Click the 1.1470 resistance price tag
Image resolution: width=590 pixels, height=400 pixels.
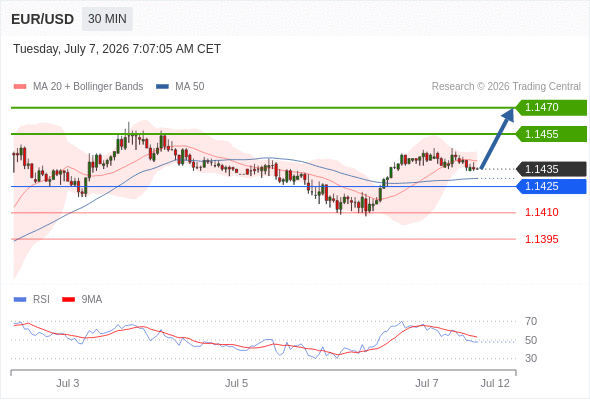pyautogui.click(x=551, y=108)
